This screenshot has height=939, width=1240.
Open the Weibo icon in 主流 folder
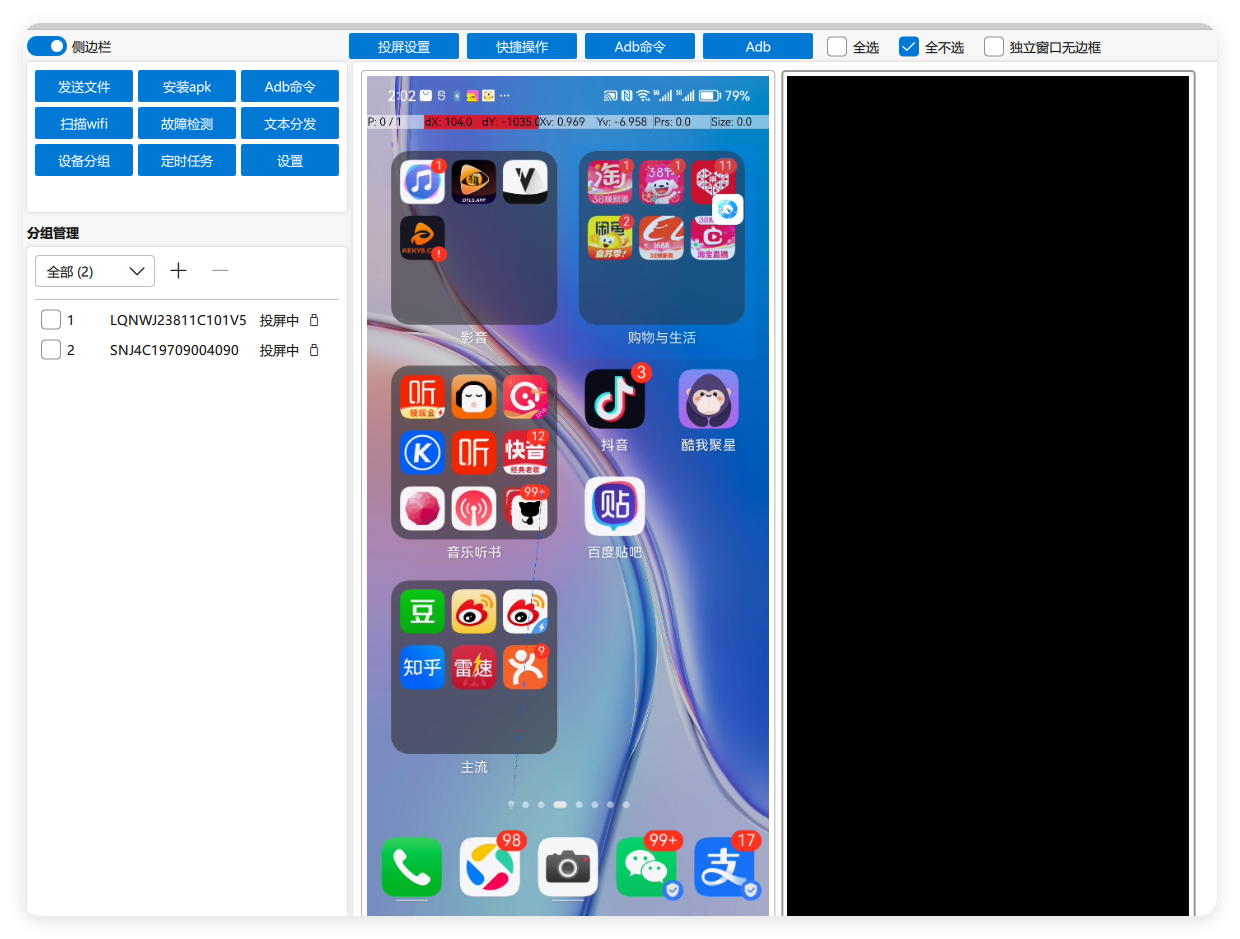tap(474, 612)
